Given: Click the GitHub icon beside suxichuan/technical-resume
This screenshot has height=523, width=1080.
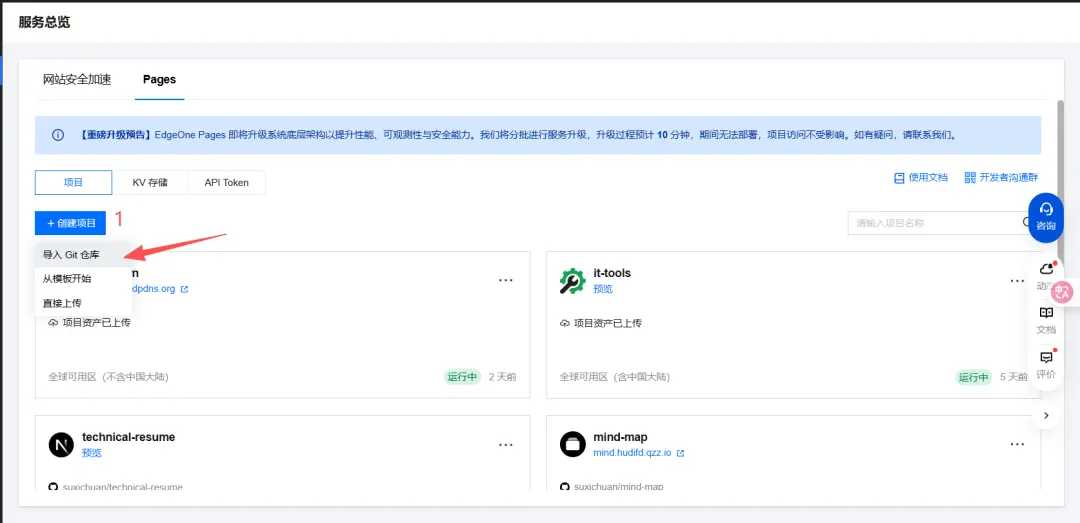Looking at the screenshot, I should click(x=53, y=487).
